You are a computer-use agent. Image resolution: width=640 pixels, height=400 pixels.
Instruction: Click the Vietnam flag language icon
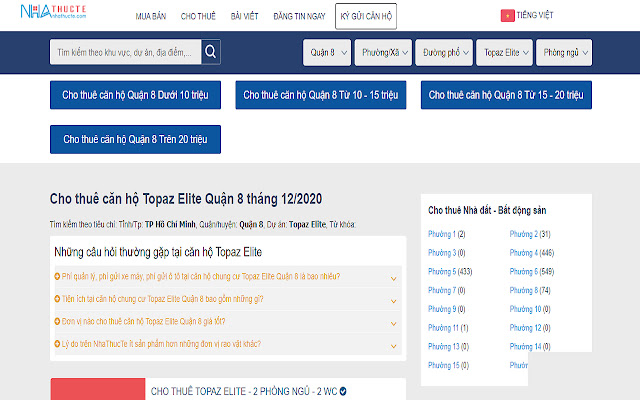[x=507, y=16]
